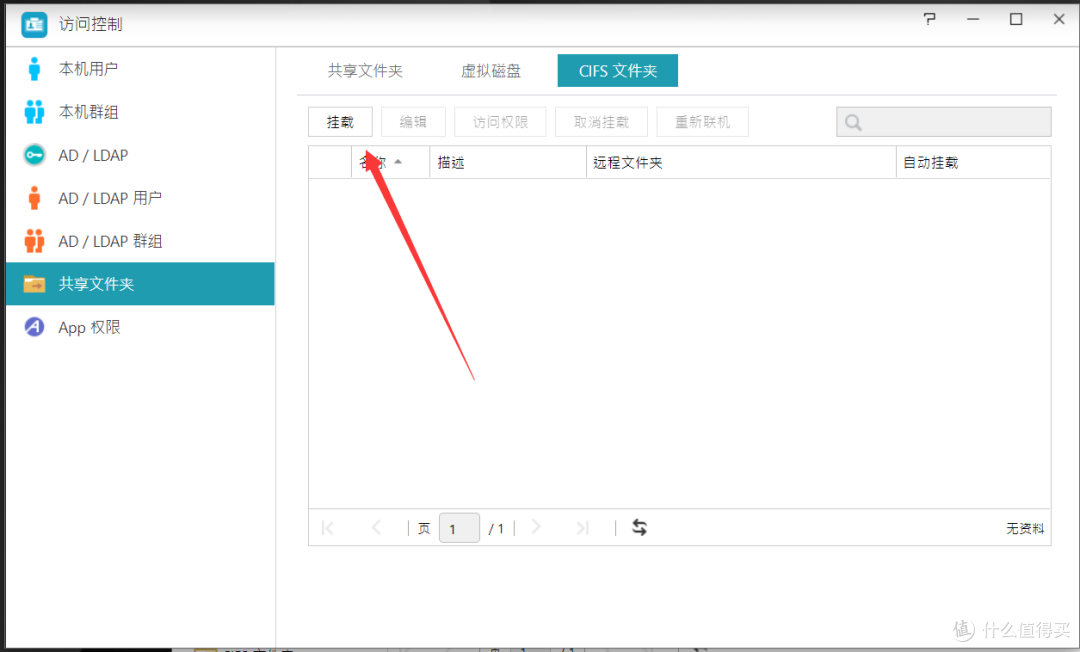Select the AD / LDAP key icon
The width and height of the screenshot is (1080, 652).
point(35,155)
